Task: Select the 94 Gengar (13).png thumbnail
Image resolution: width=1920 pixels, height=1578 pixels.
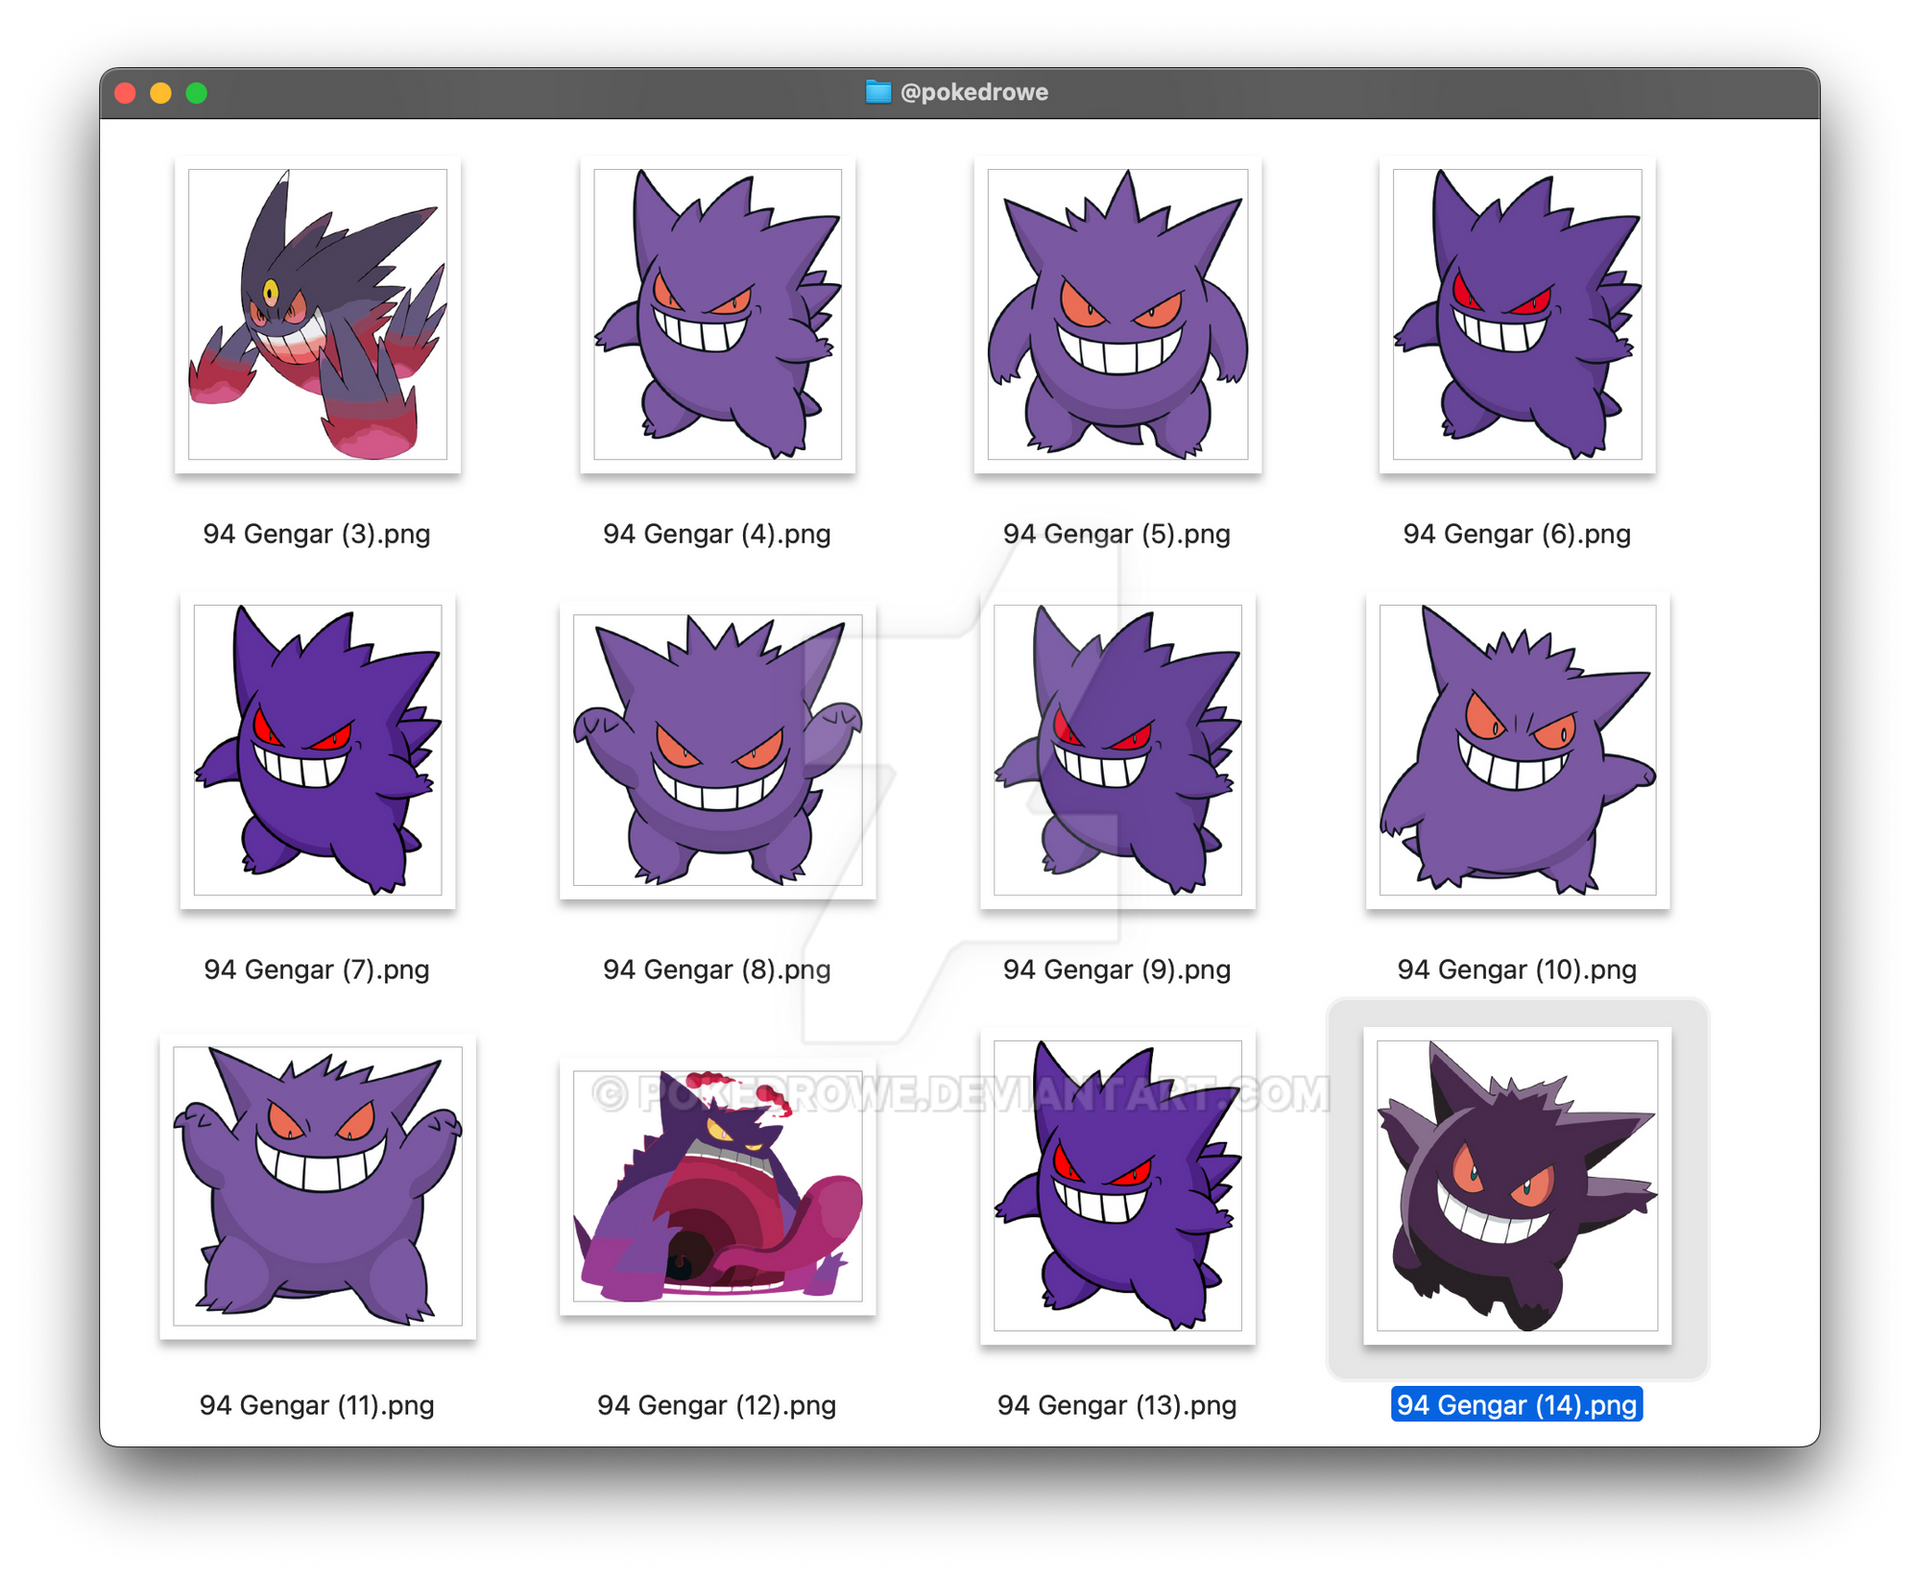Action: click(x=1117, y=1186)
